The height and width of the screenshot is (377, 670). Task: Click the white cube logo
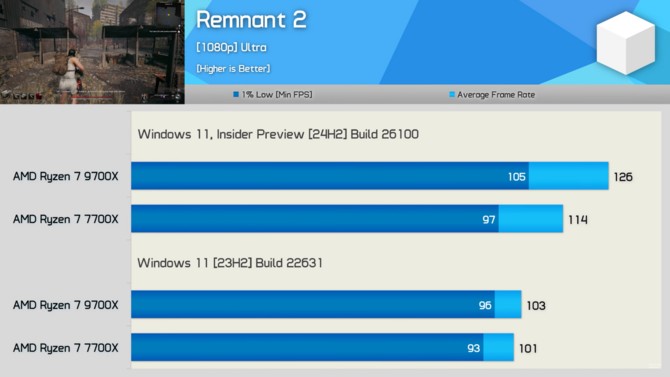(626, 43)
